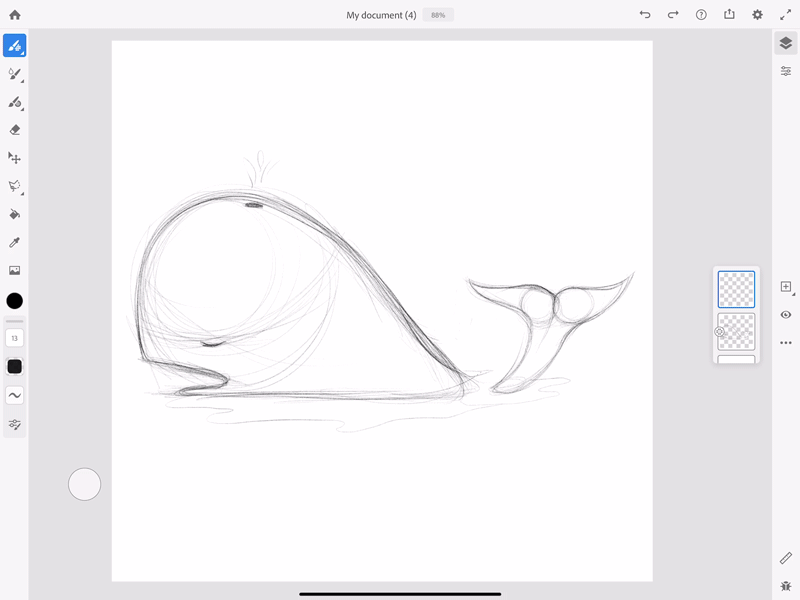Open the color picker swatch
Viewport: 800px width, 600px height.
[14, 298]
